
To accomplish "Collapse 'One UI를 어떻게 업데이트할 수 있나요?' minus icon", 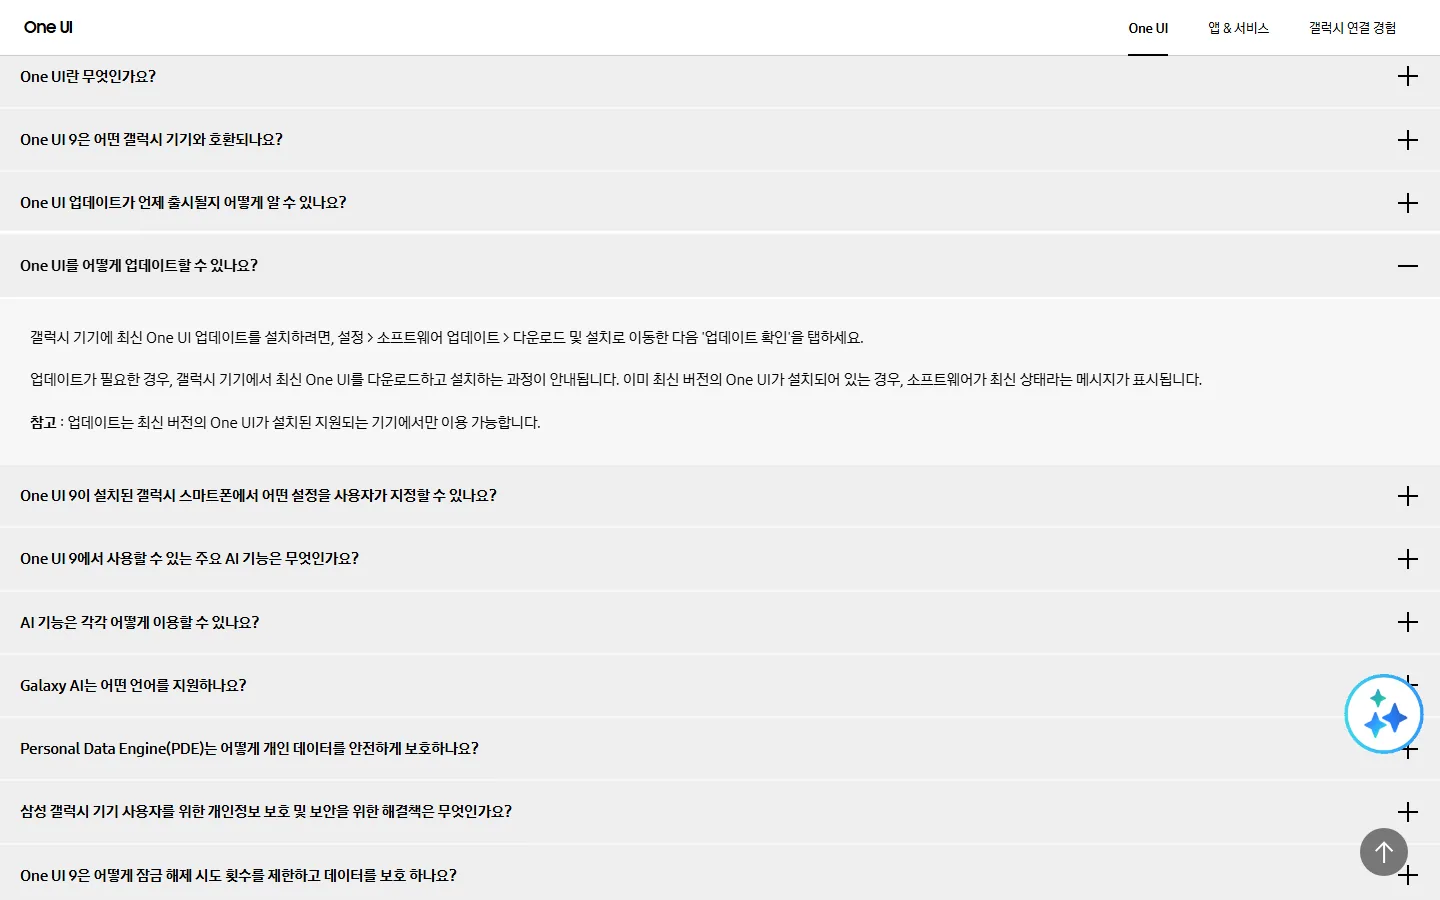I will (x=1408, y=266).
